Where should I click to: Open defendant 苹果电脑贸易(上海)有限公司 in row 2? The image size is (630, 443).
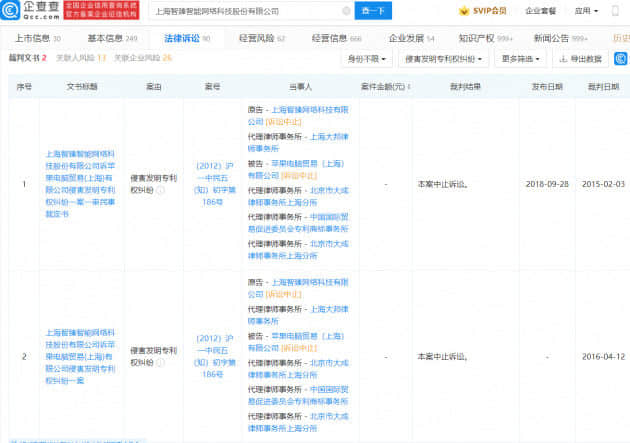(x=296, y=342)
